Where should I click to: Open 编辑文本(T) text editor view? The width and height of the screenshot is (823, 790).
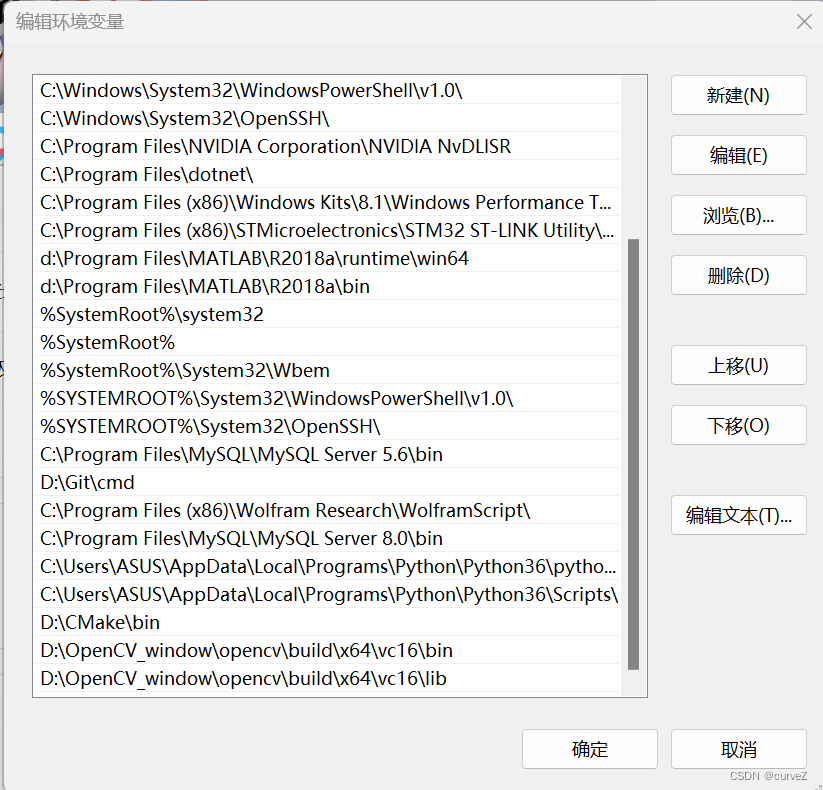tap(738, 515)
